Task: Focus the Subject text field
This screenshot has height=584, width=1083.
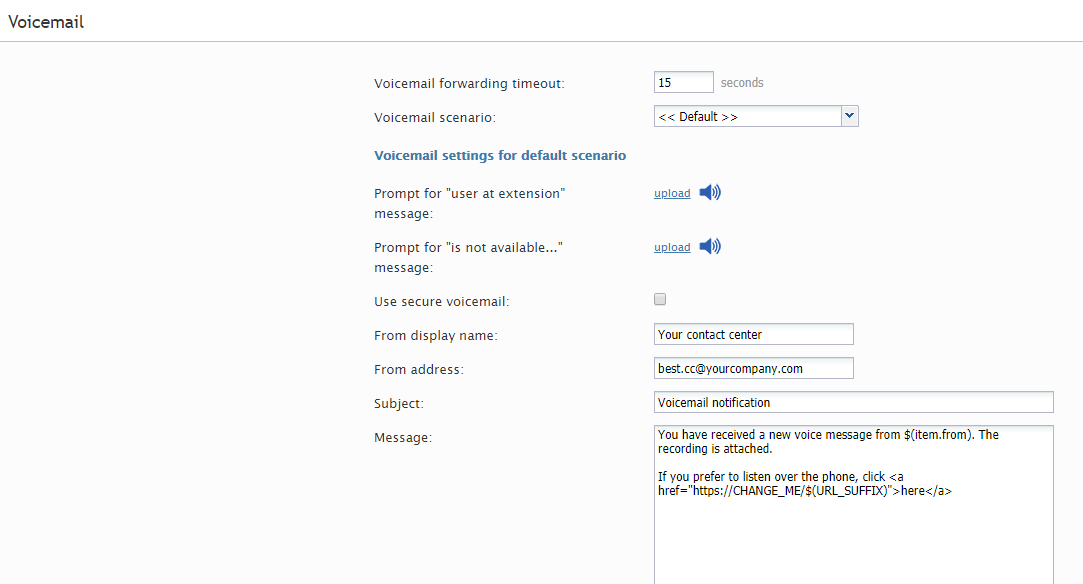Action: pyautogui.click(x=854, y=402)
